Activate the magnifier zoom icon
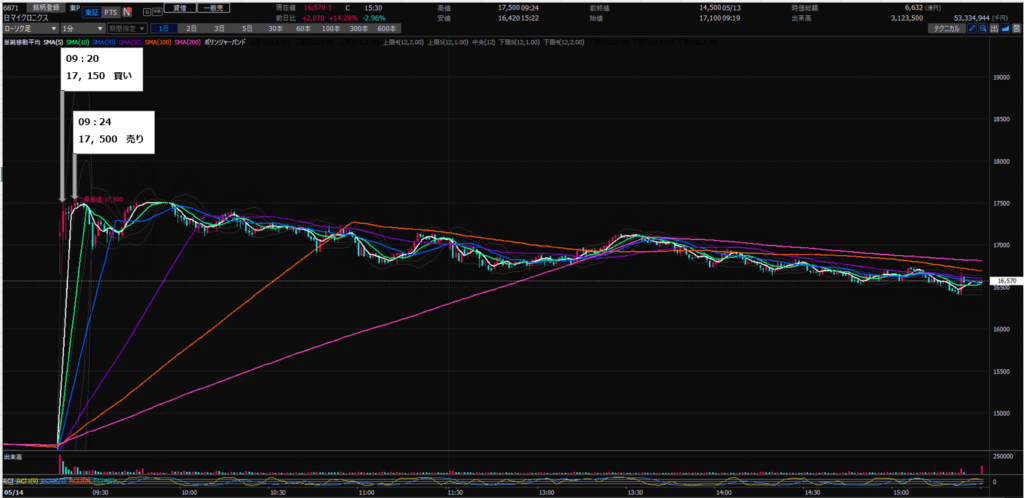The image size is (1024, 498). [x=983, y=29]
